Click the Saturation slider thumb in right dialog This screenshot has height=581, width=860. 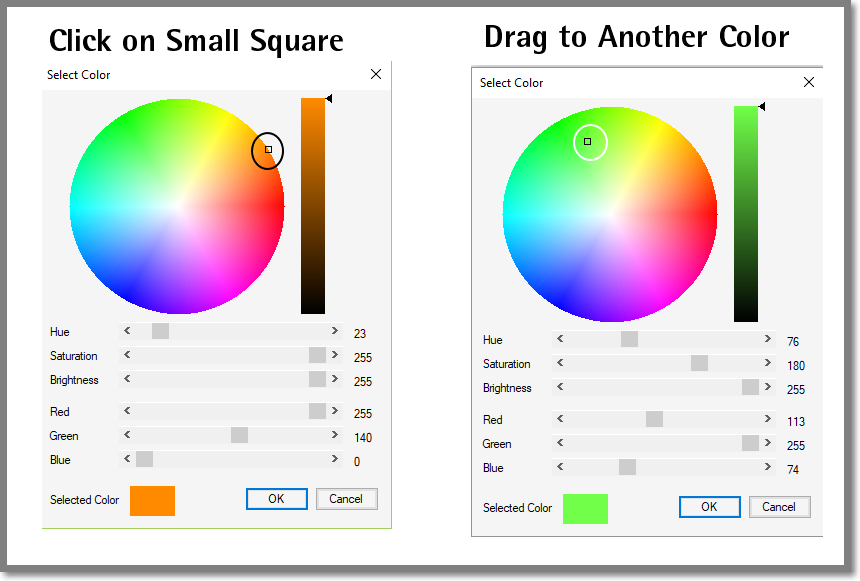point(699,363)
